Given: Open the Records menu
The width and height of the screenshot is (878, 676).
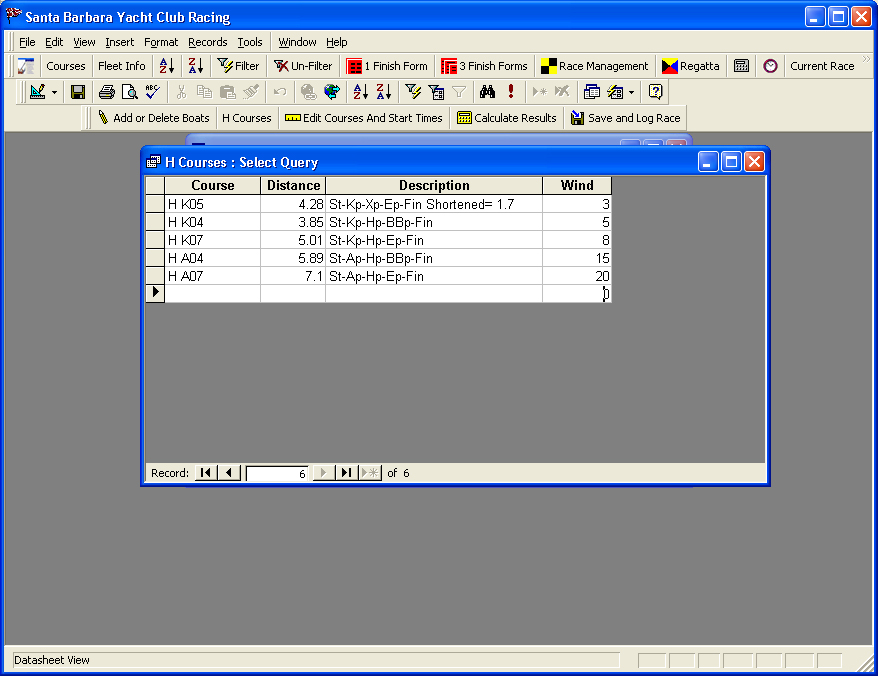Looking at the screenshot, I should click(x=208, y=42).
